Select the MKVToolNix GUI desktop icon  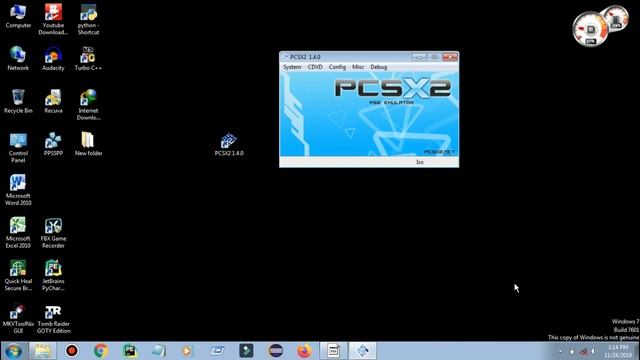tap(18, 318)
